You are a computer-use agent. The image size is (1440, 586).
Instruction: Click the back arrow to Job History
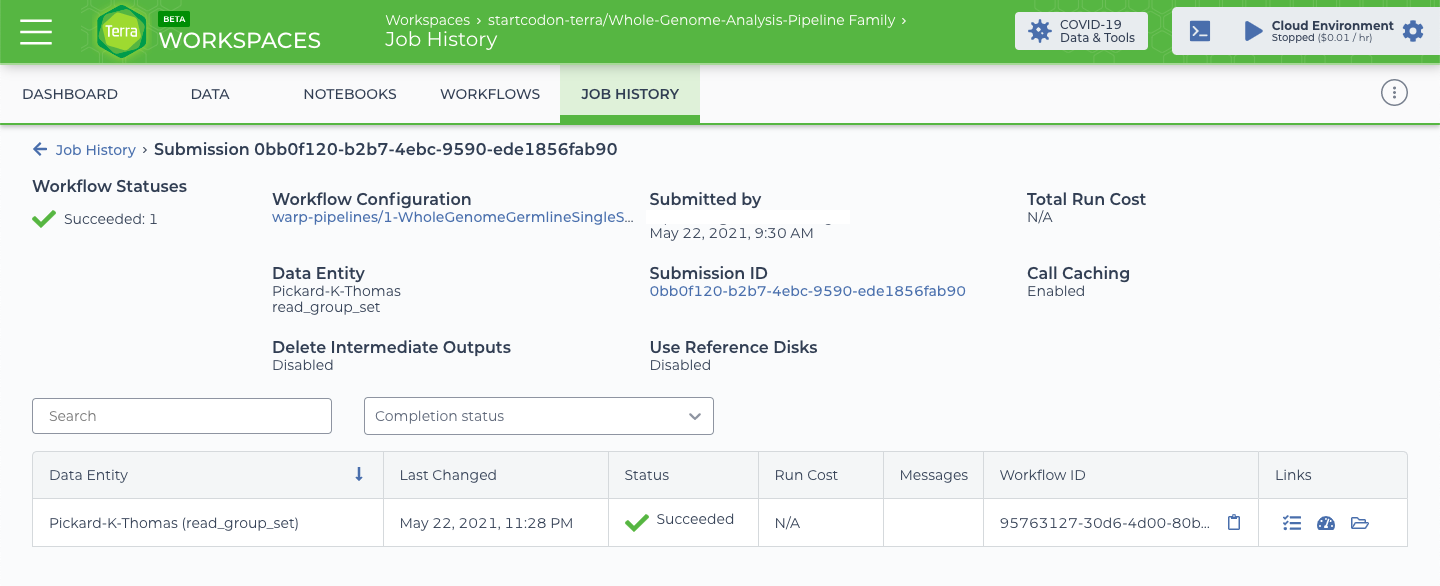pos(40,149)
